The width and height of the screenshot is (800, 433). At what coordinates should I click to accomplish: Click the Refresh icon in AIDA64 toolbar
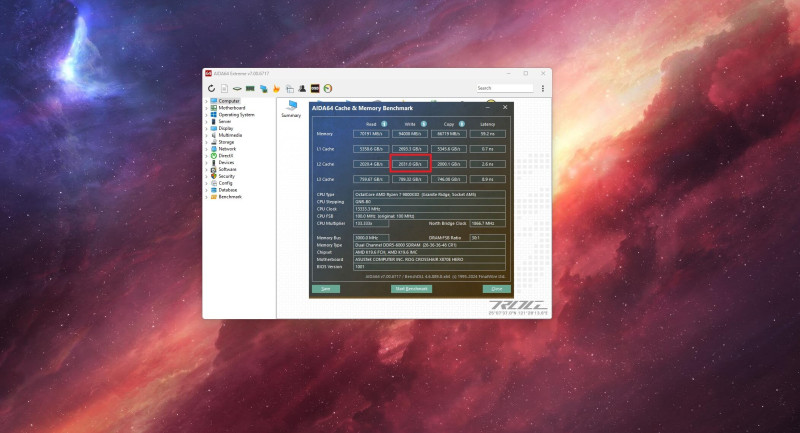211,88
